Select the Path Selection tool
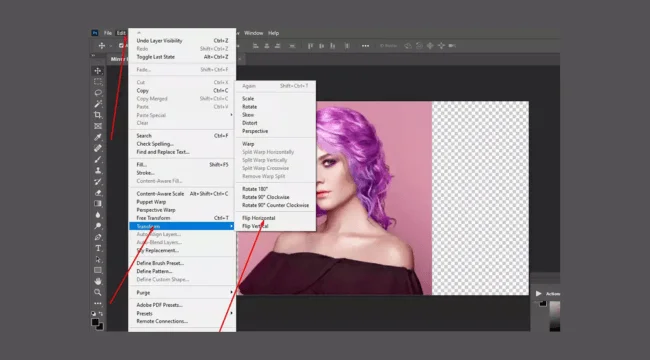 tap(98, 259)
